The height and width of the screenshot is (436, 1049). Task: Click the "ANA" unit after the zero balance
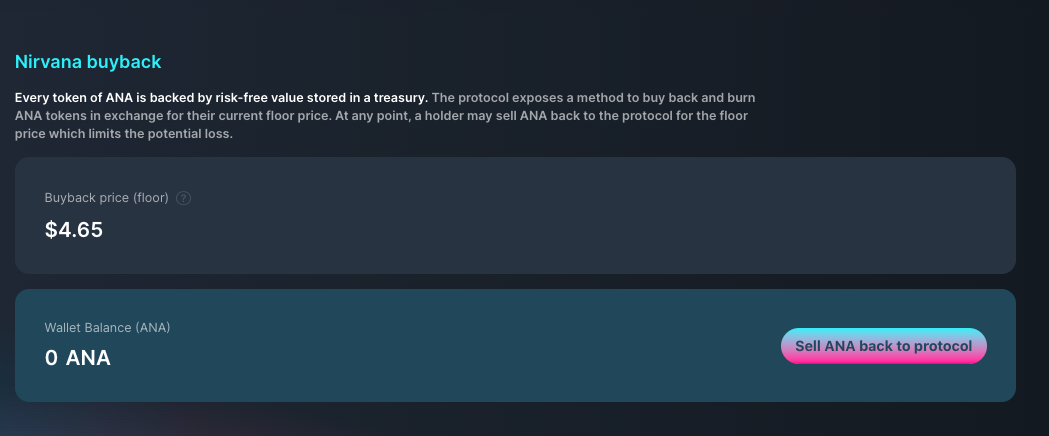click(88, 358)
